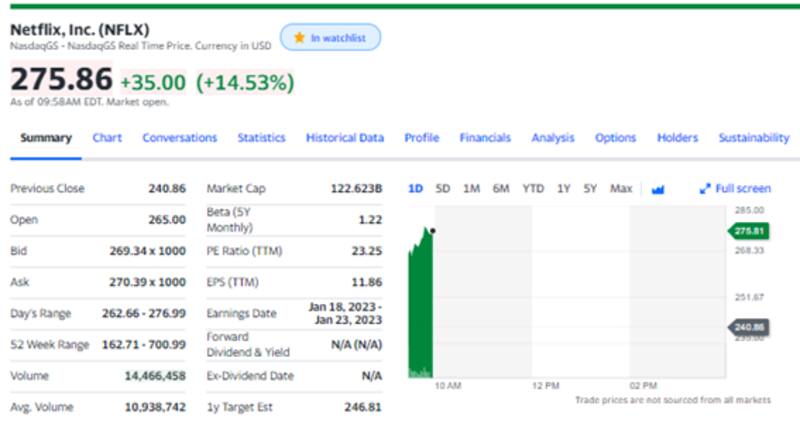The image size is (800, 433).
Task: Open the Sustainability tab
Action: click(753, 138)
